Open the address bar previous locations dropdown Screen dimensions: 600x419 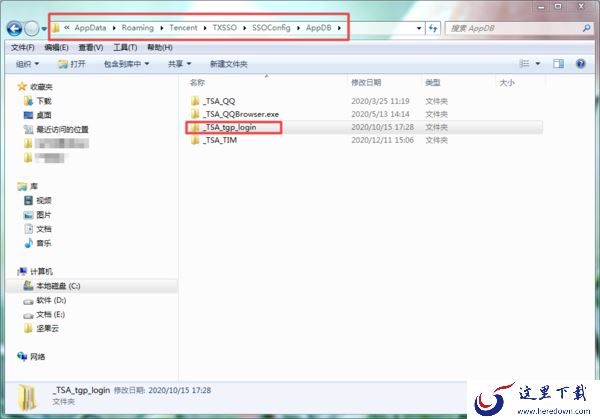(419, 28)
